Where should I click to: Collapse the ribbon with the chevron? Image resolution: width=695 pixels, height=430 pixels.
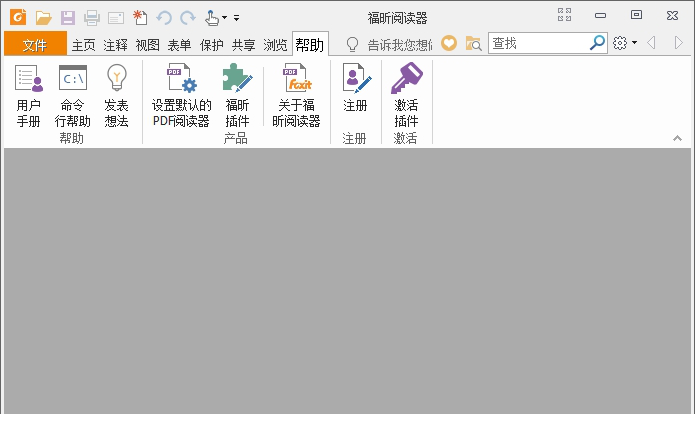[677, 138]
